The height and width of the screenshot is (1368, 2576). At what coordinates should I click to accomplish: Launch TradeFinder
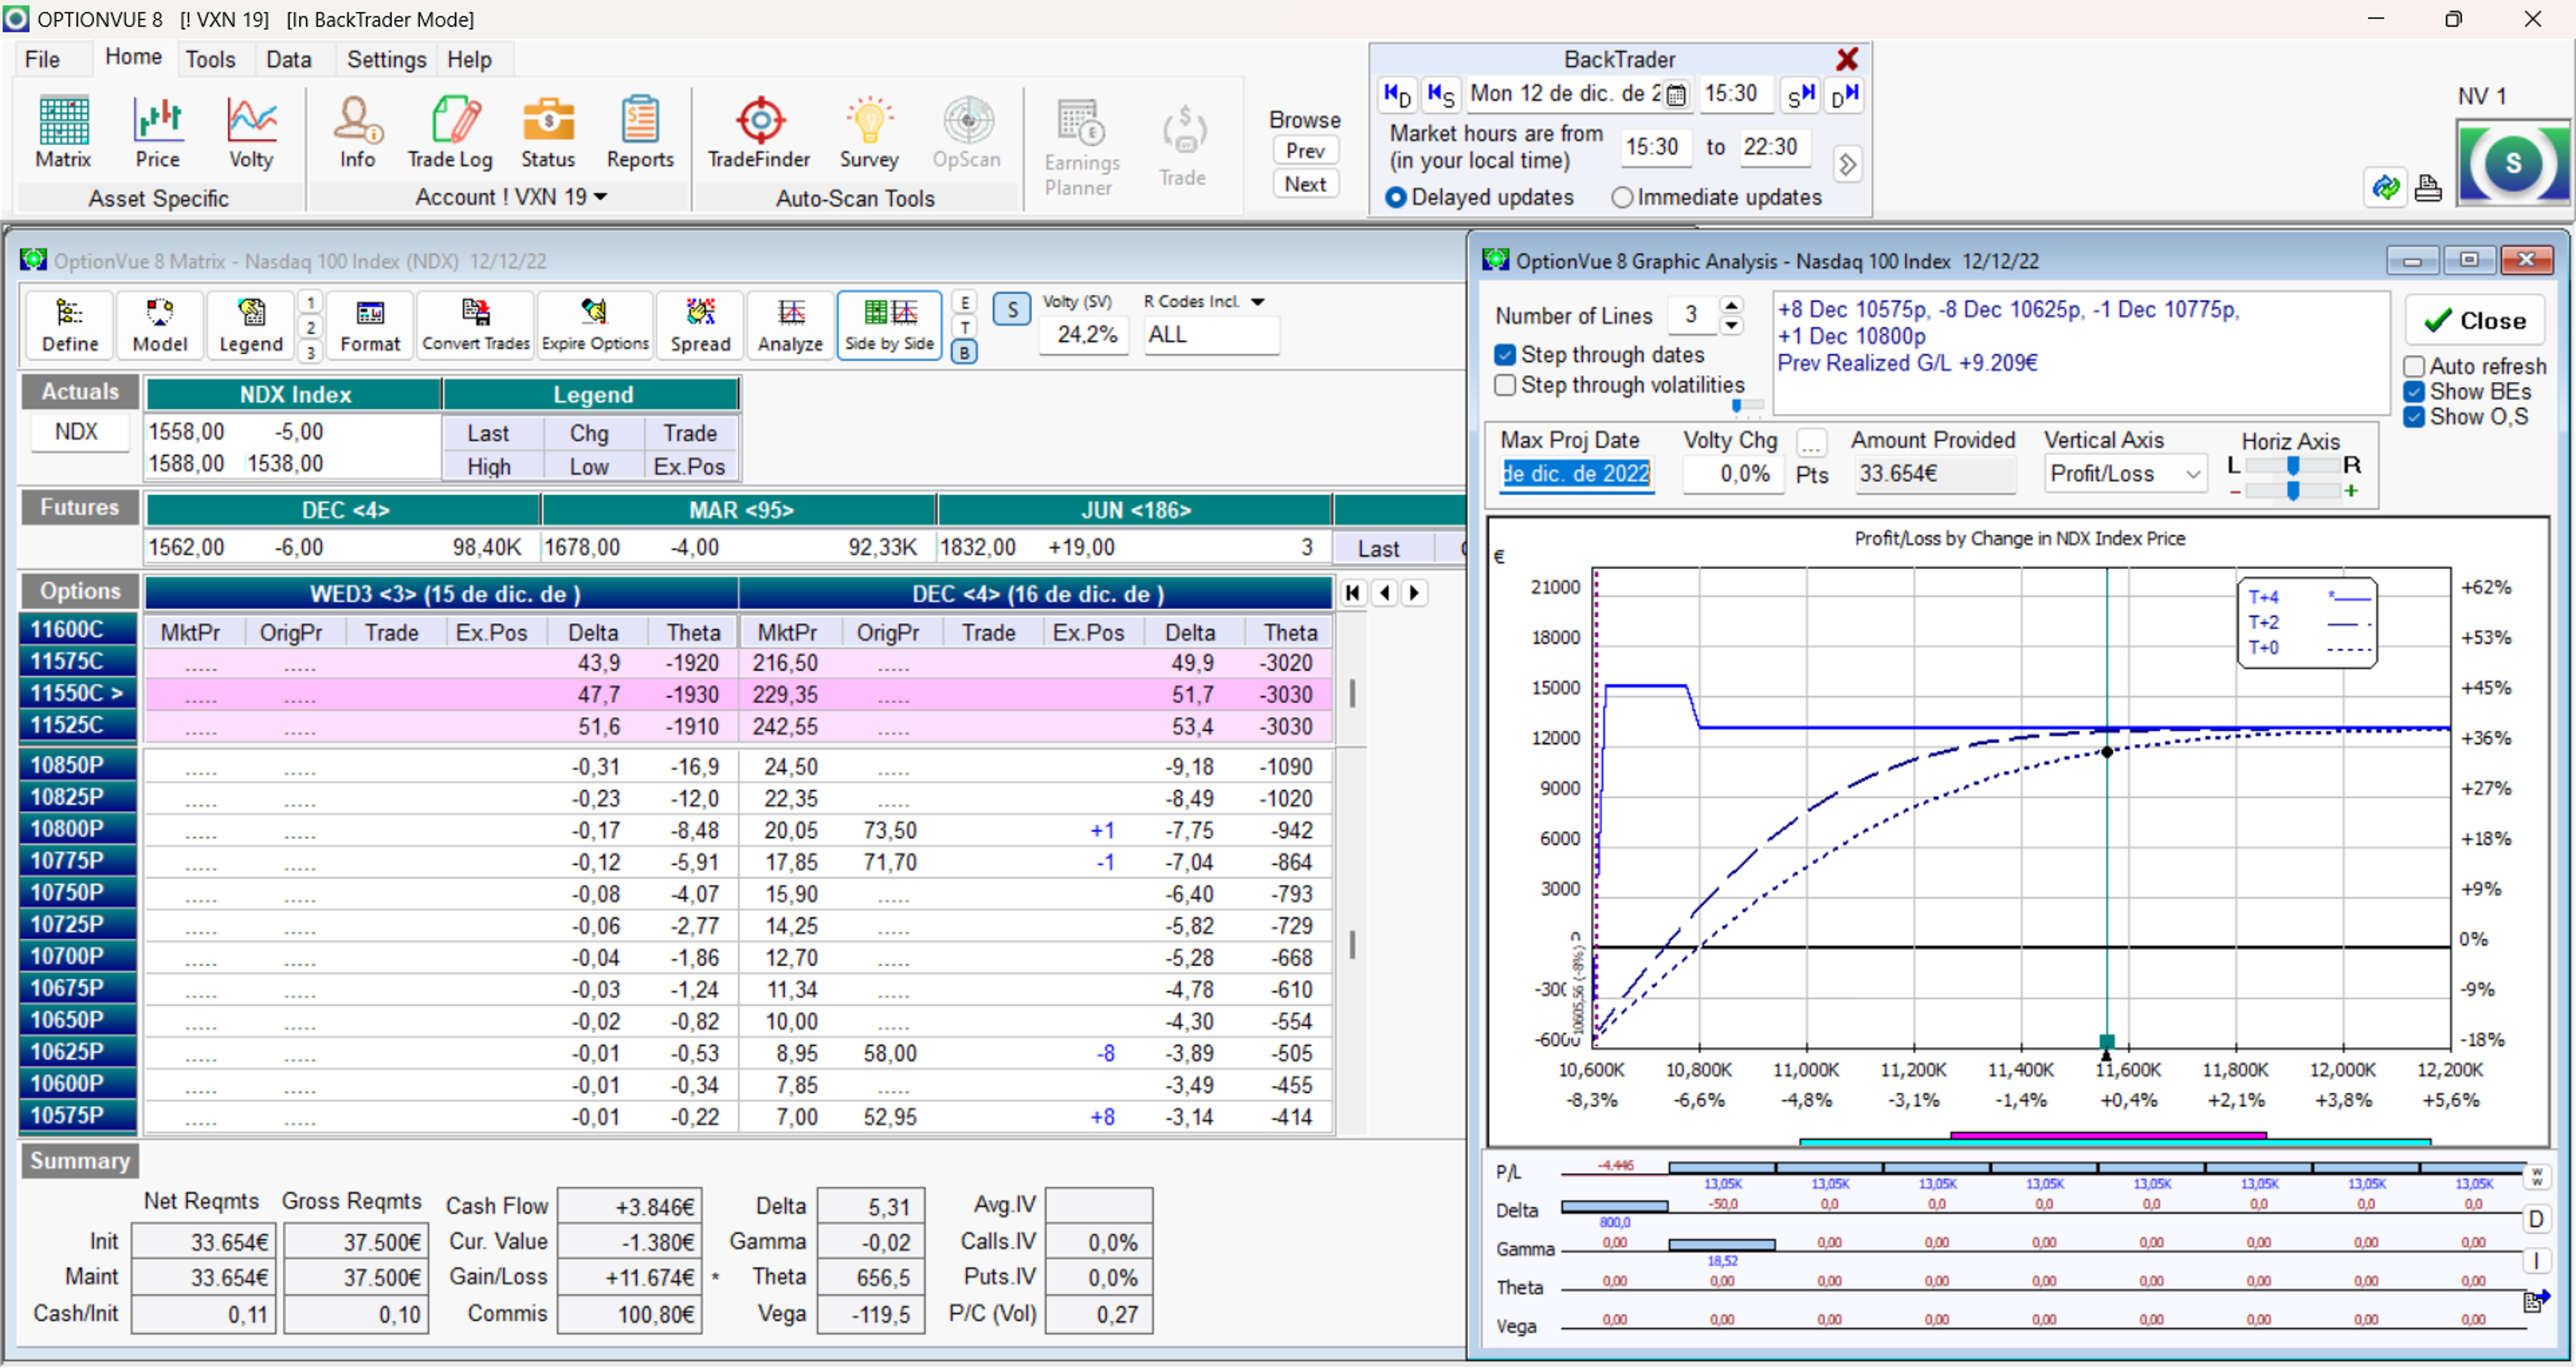[x=759, y=133]
